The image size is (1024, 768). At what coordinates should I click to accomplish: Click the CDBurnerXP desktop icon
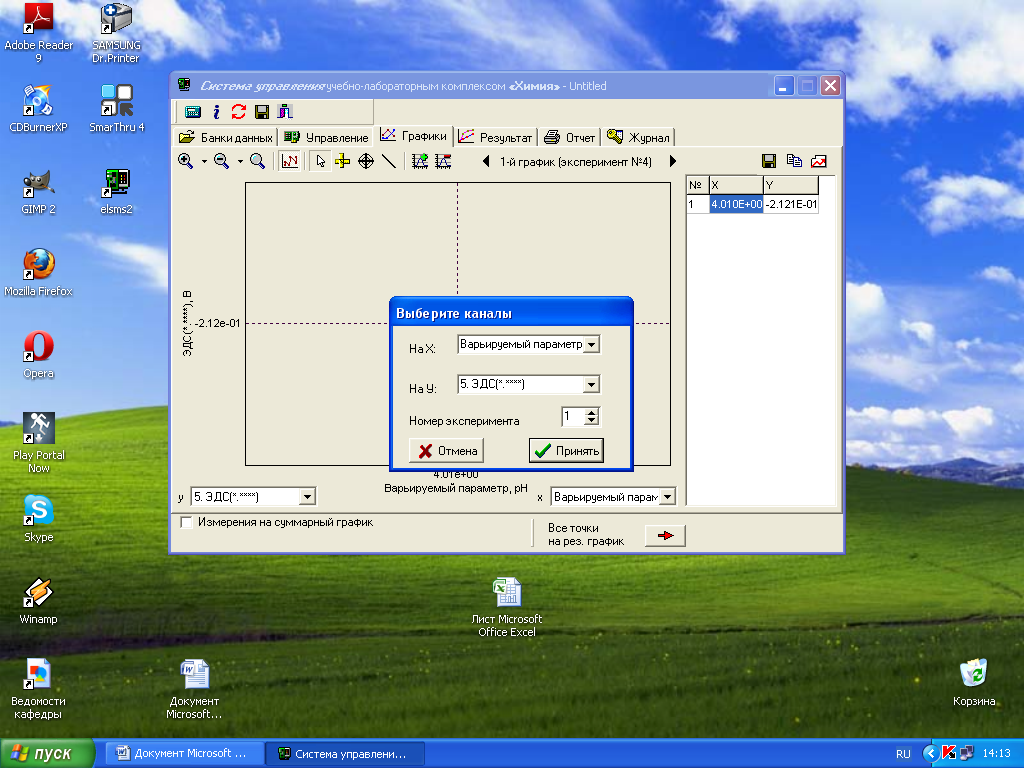39,109
